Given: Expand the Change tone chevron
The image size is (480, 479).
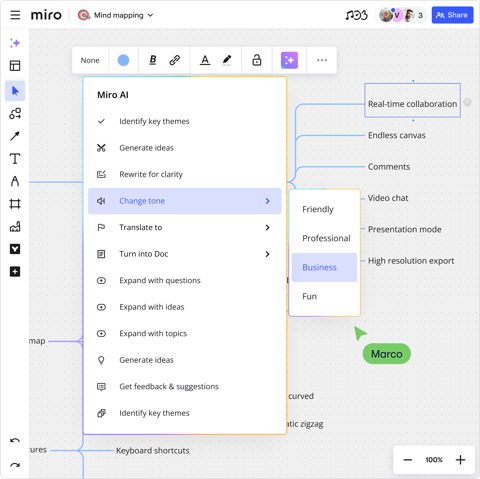Looking at the screenshot, I should 267,201.
